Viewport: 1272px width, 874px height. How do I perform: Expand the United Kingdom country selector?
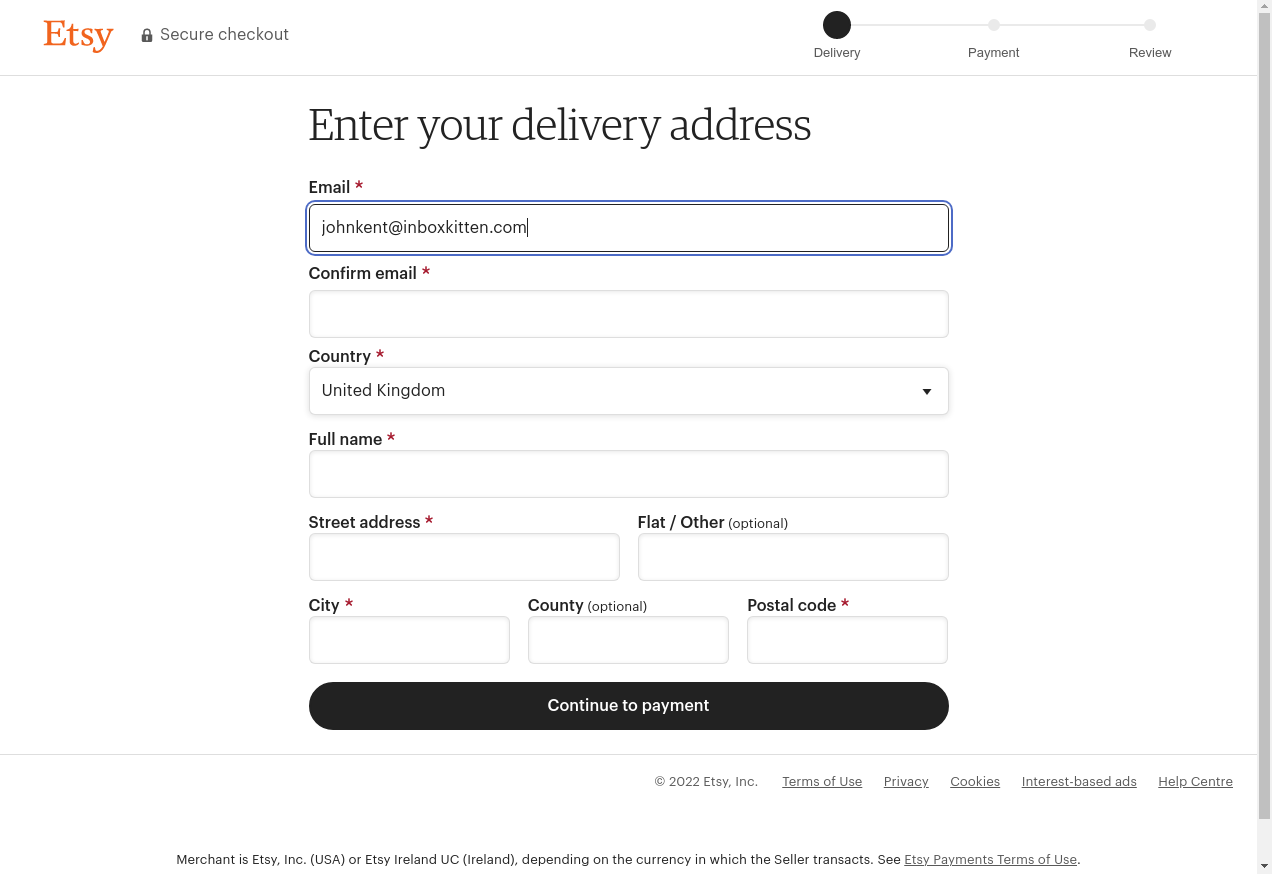(x=628, y=391)
